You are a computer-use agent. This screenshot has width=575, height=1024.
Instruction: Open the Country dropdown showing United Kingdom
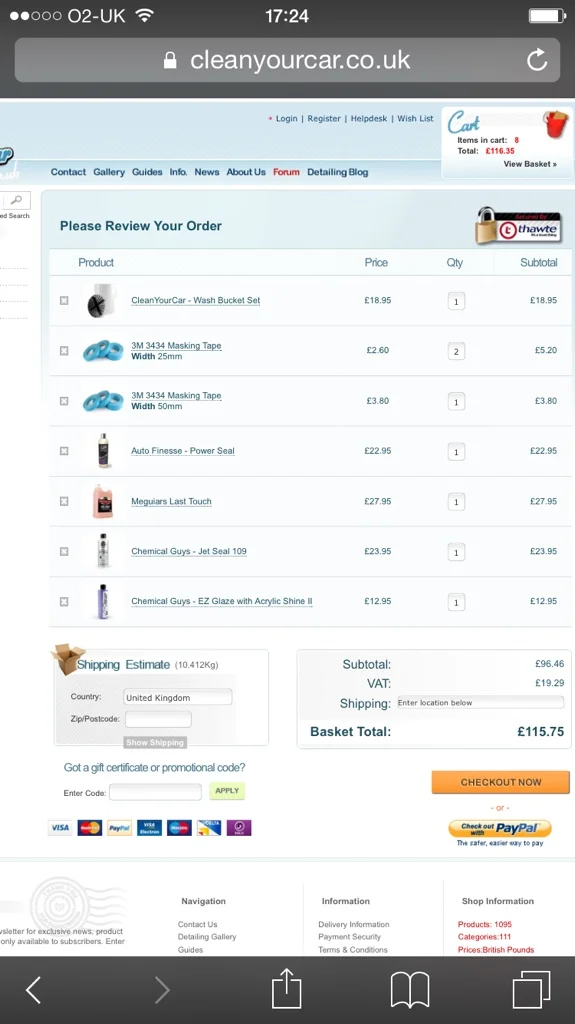(178, 697)
